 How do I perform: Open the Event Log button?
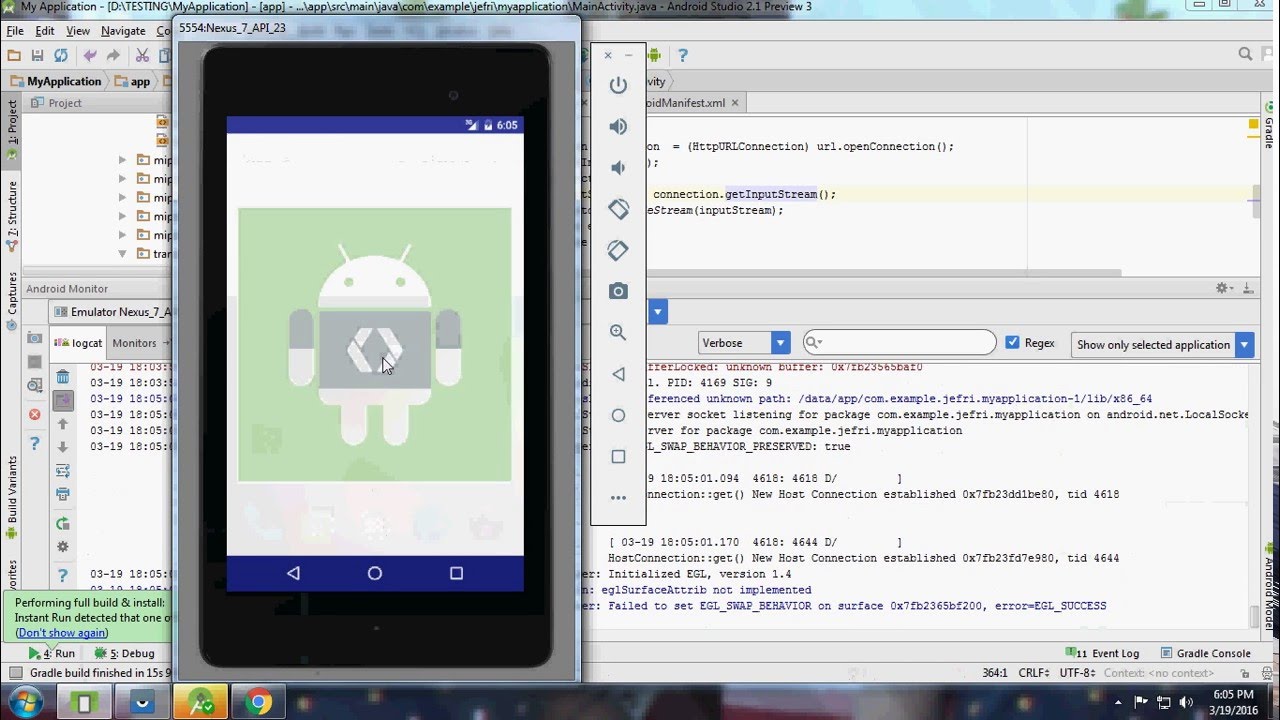(x=1103, y=653)
